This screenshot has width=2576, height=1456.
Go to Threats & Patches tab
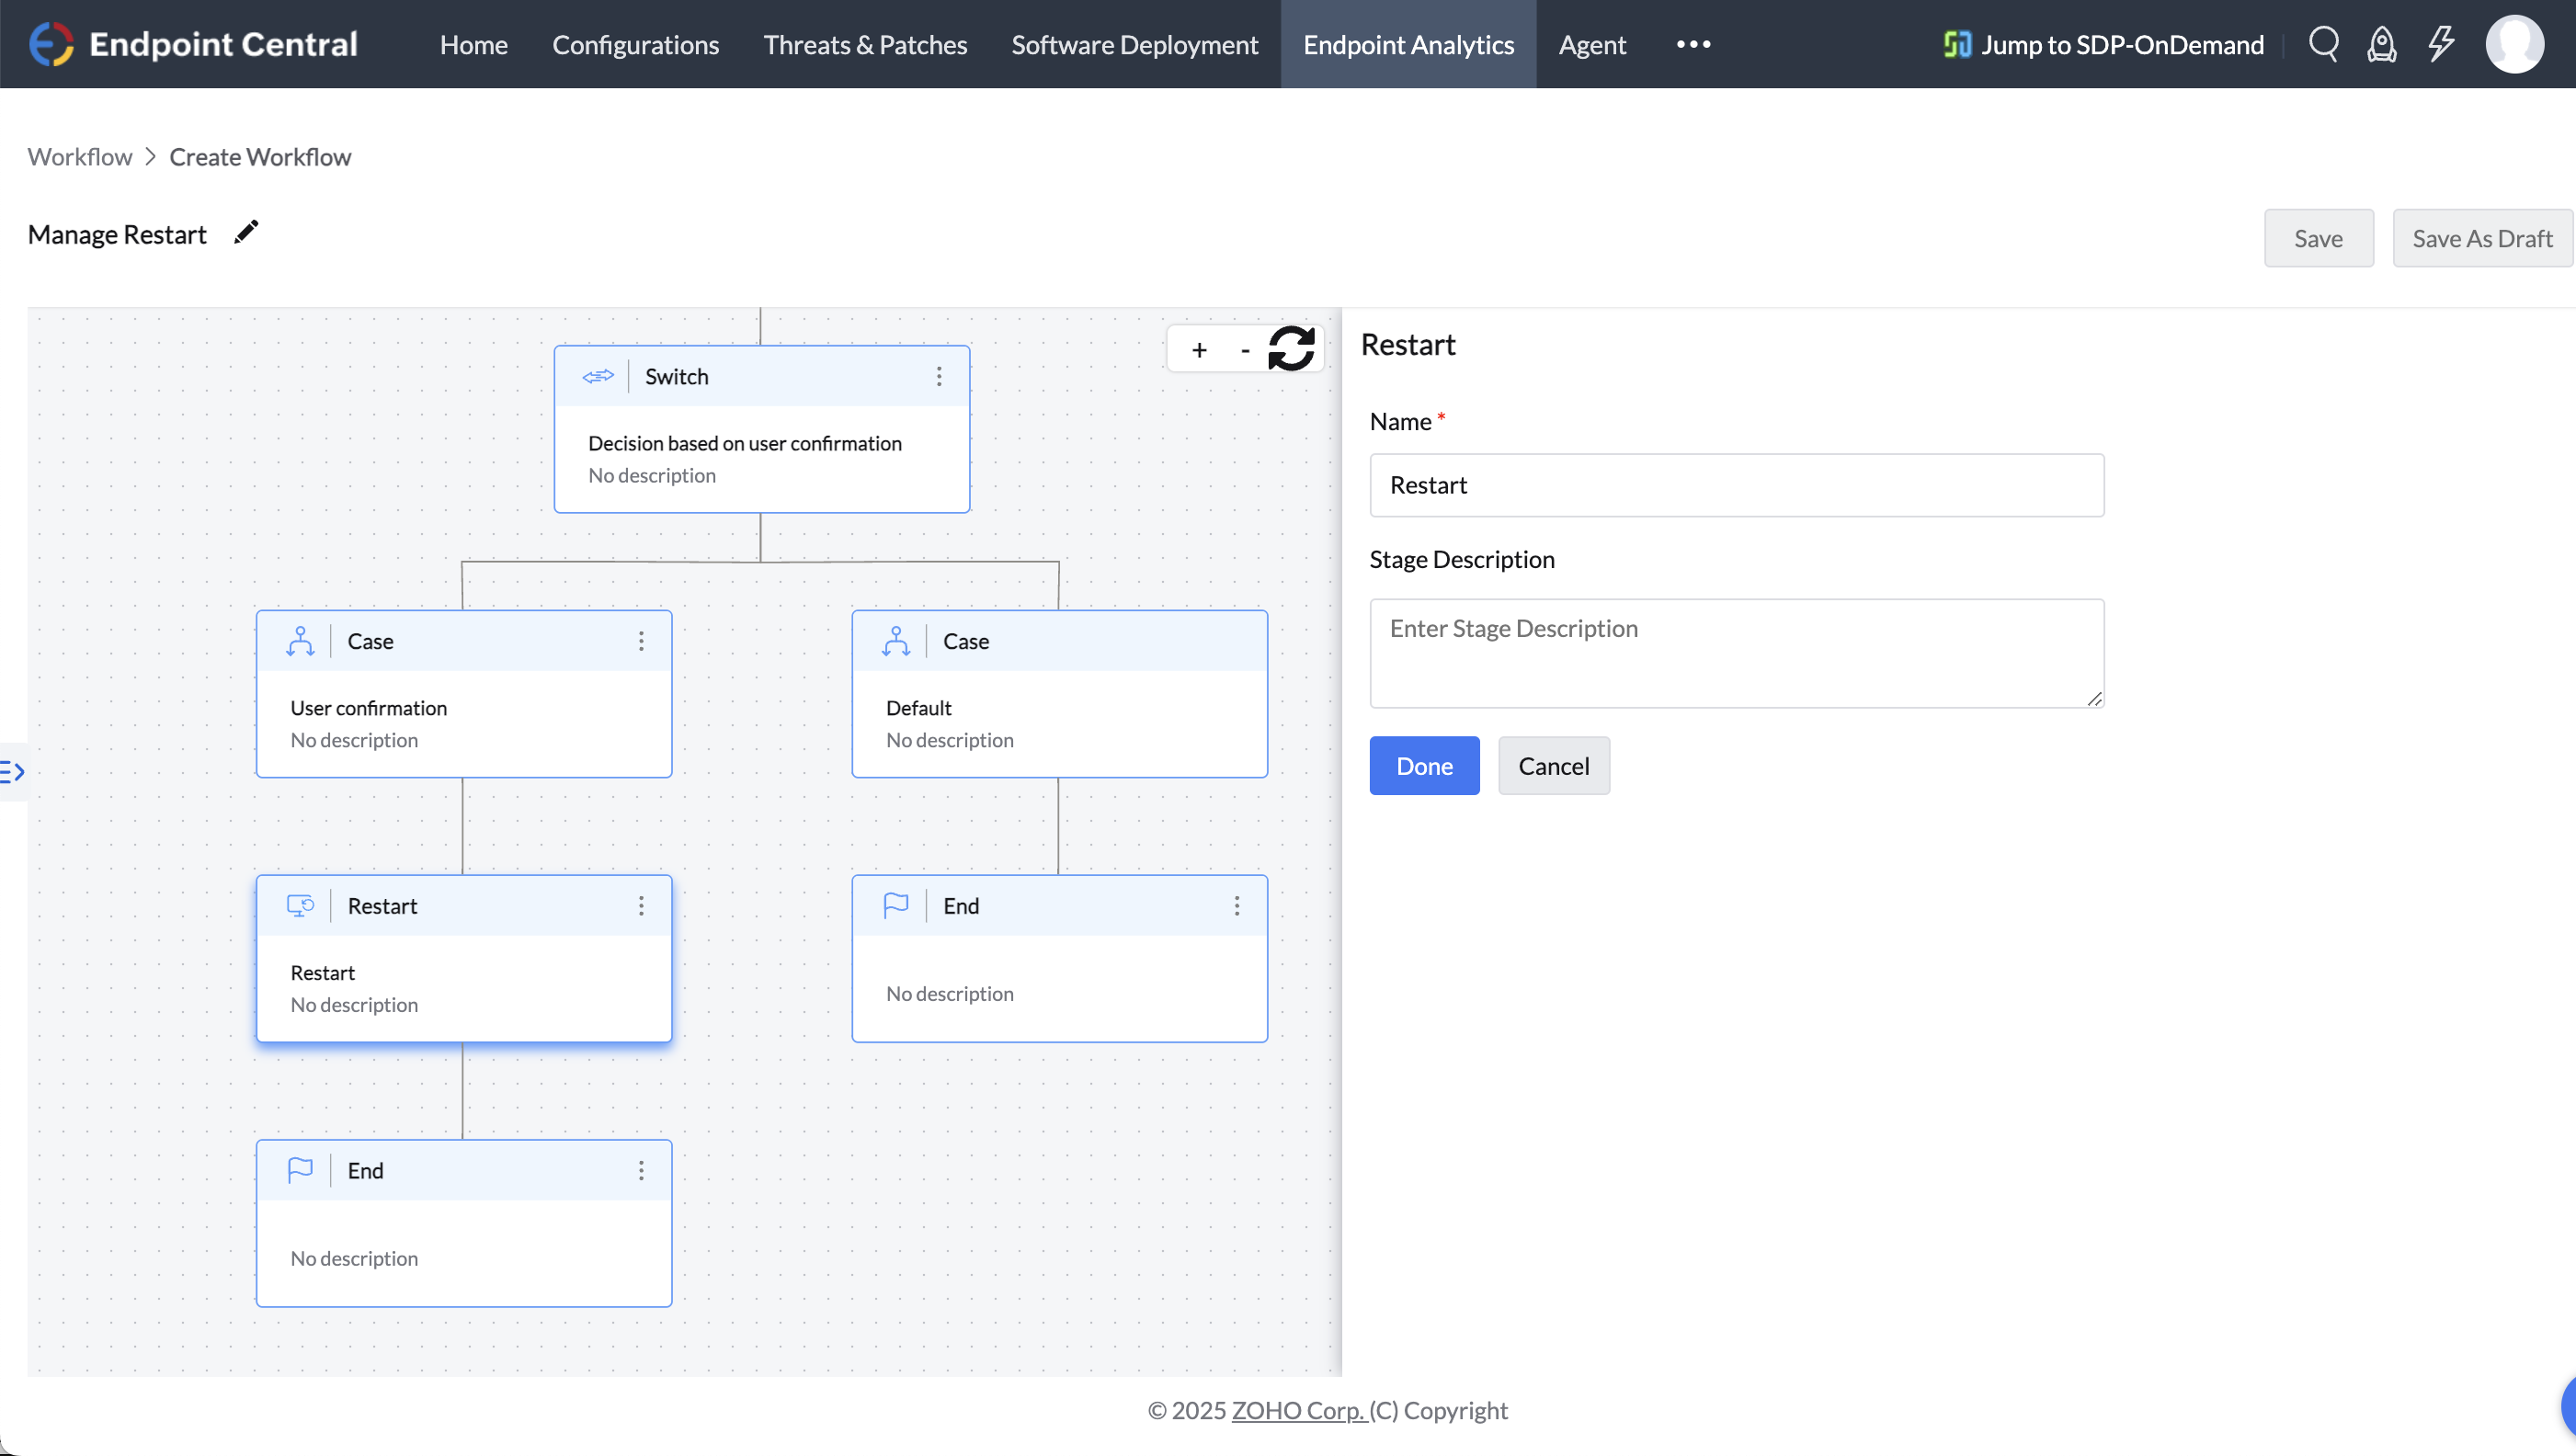coord(865,44)
